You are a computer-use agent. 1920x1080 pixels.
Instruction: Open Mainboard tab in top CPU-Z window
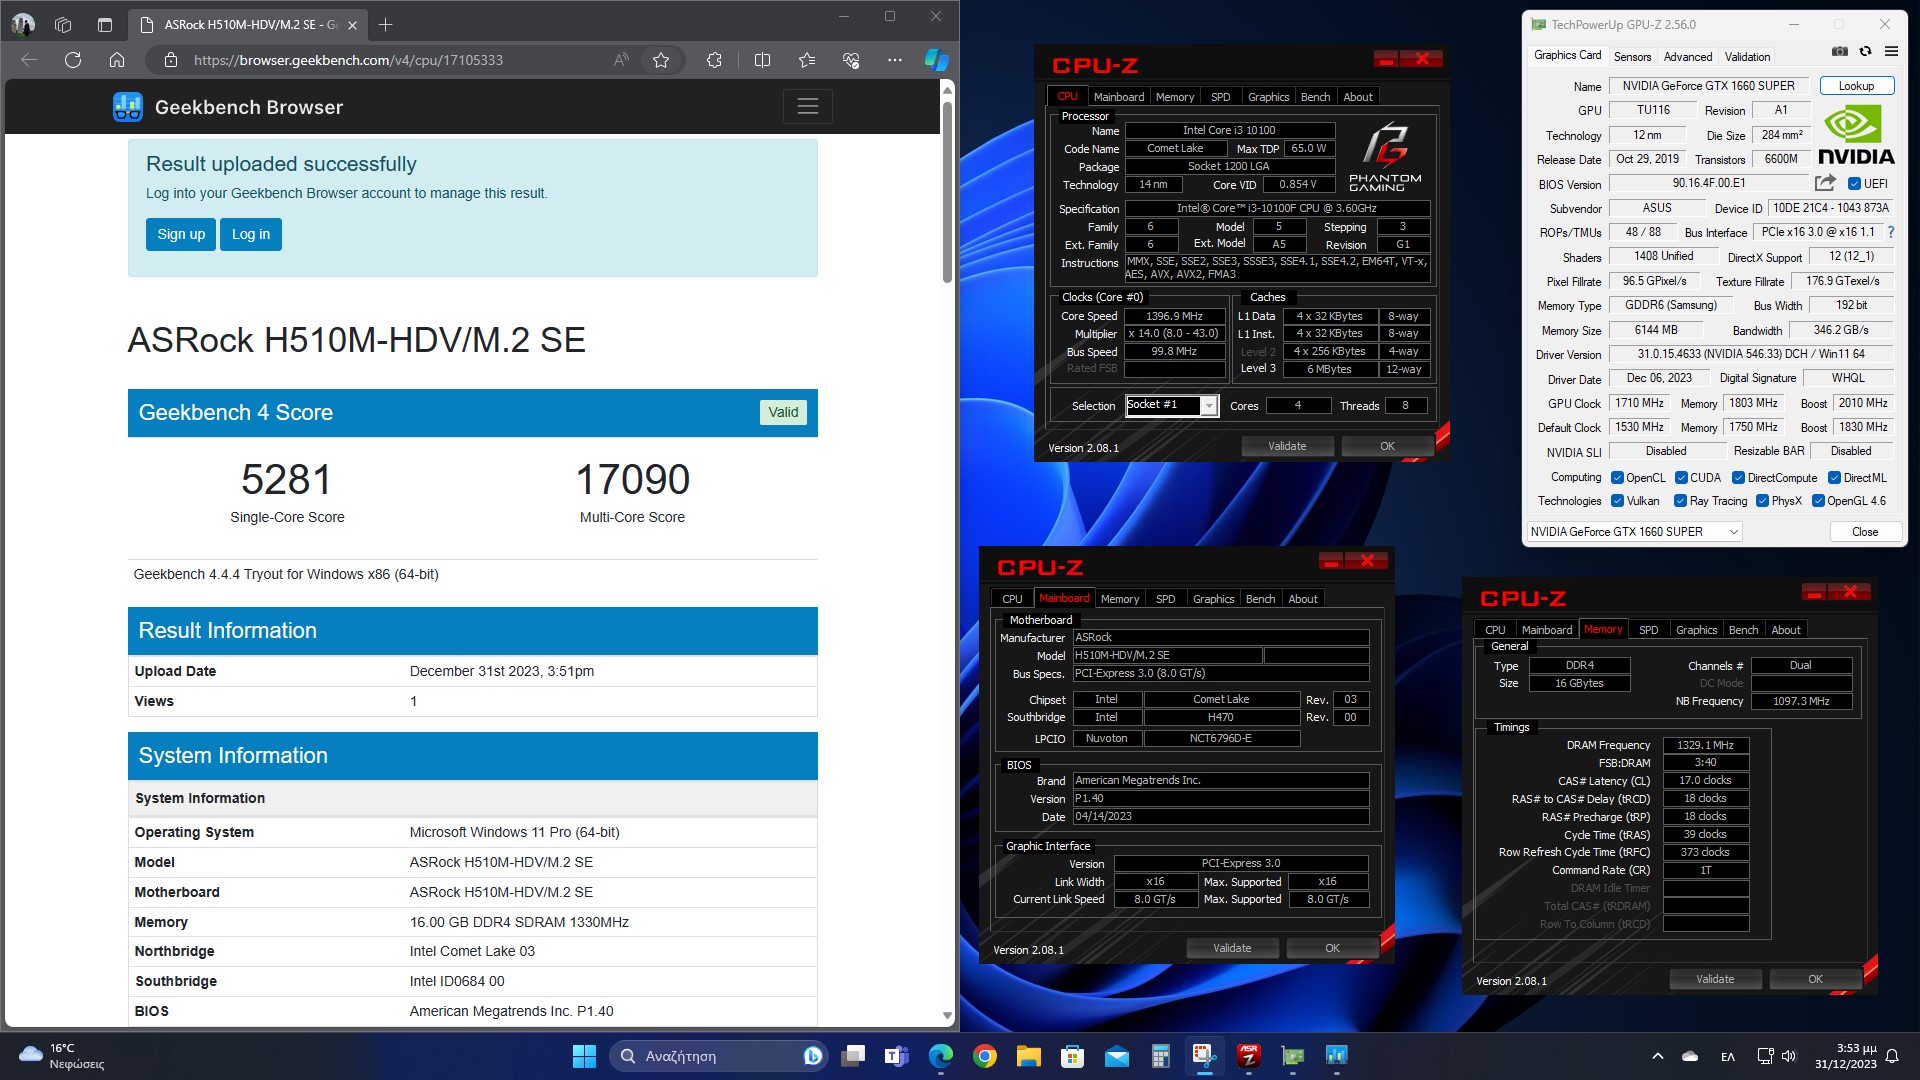(1118, 97)
